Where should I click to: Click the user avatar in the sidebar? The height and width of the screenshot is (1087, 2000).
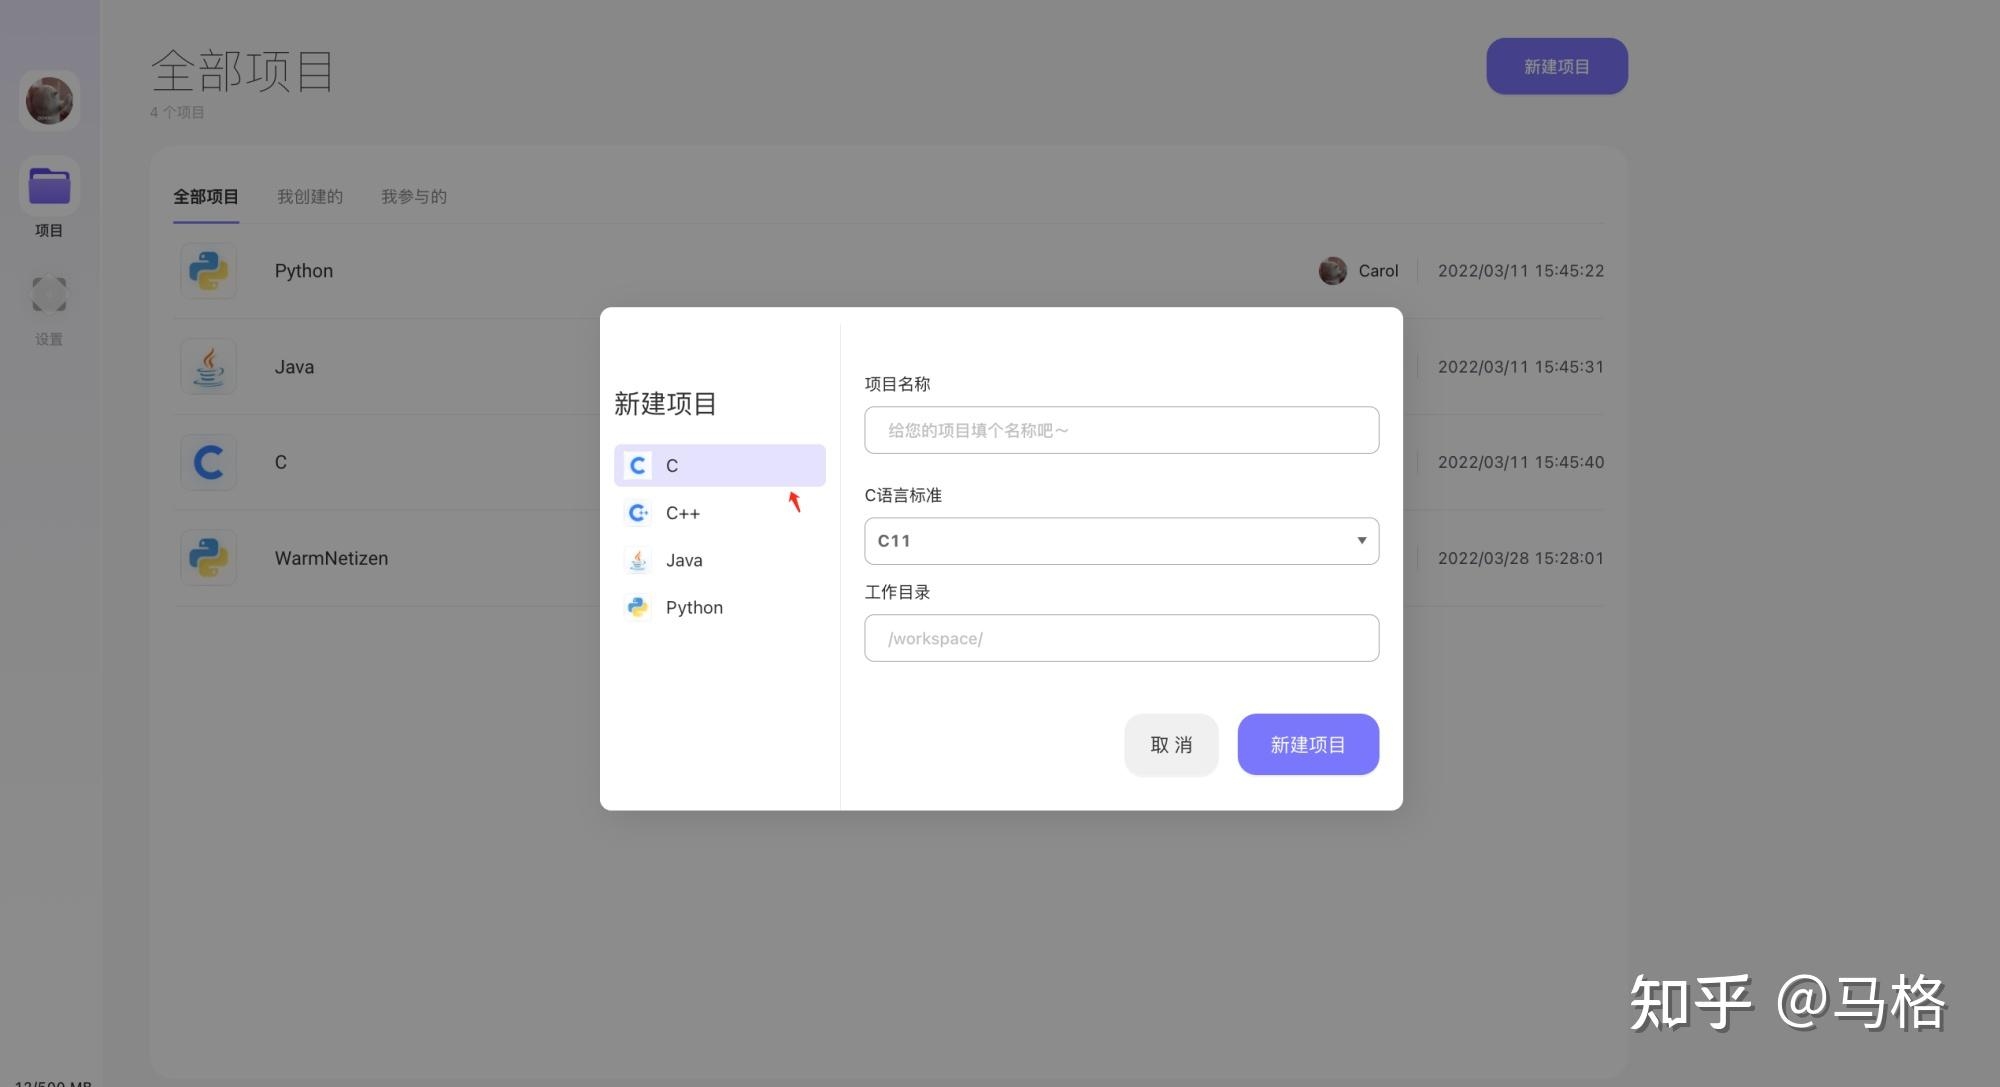tap(49, 100)
